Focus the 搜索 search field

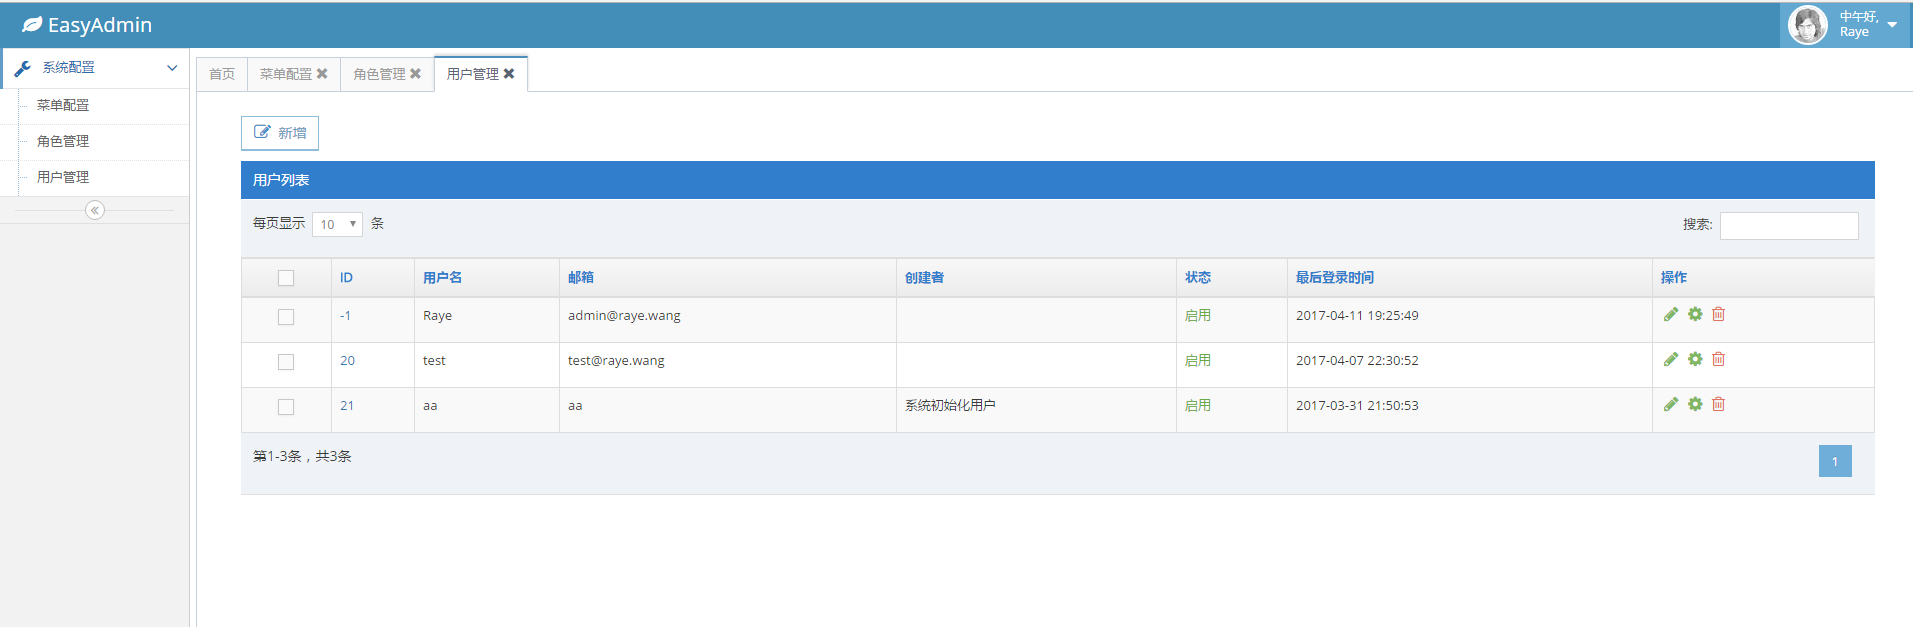tap(1789, 225)
